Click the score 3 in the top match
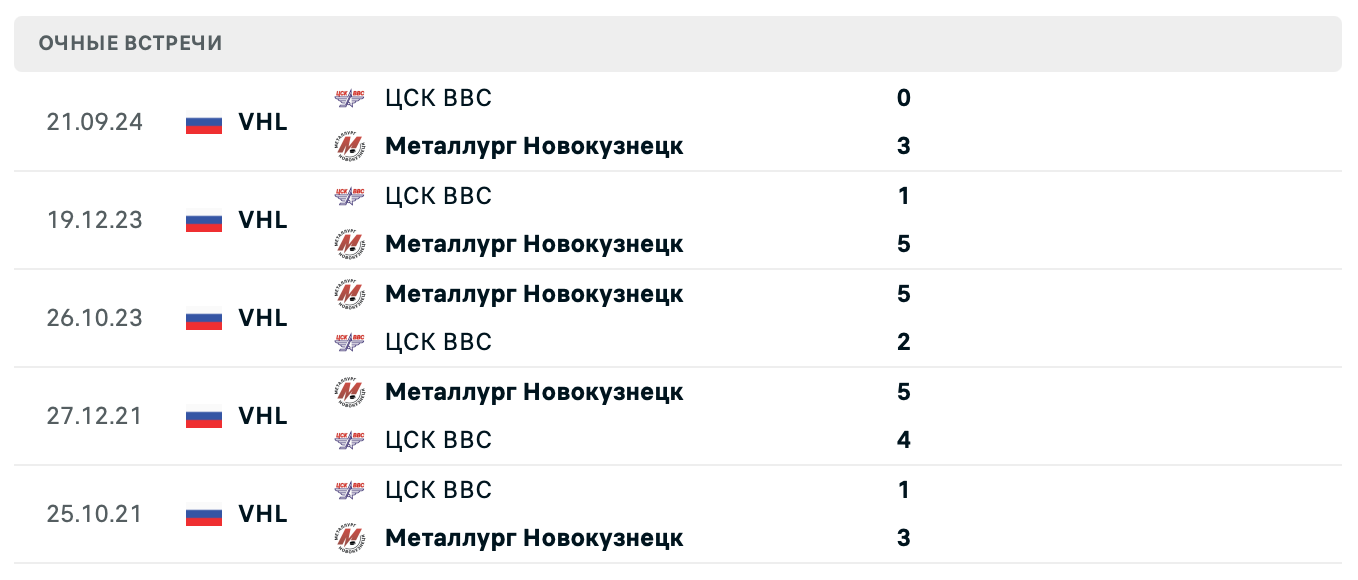 903,146
